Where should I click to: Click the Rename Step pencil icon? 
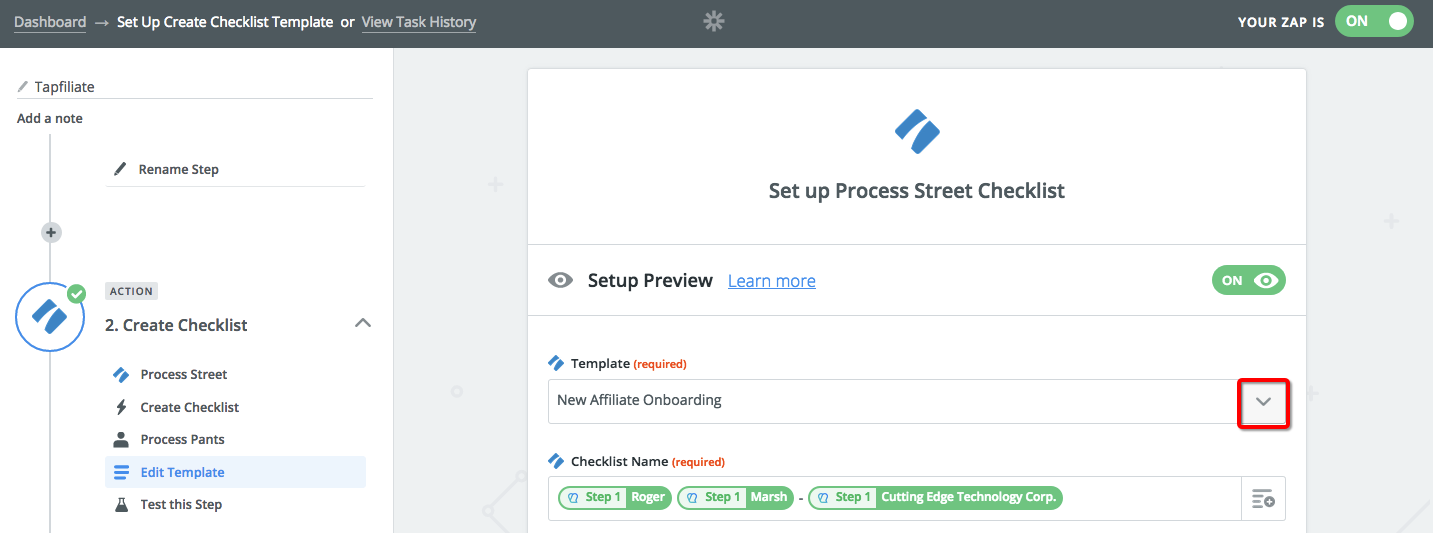[x=120, y=169]
